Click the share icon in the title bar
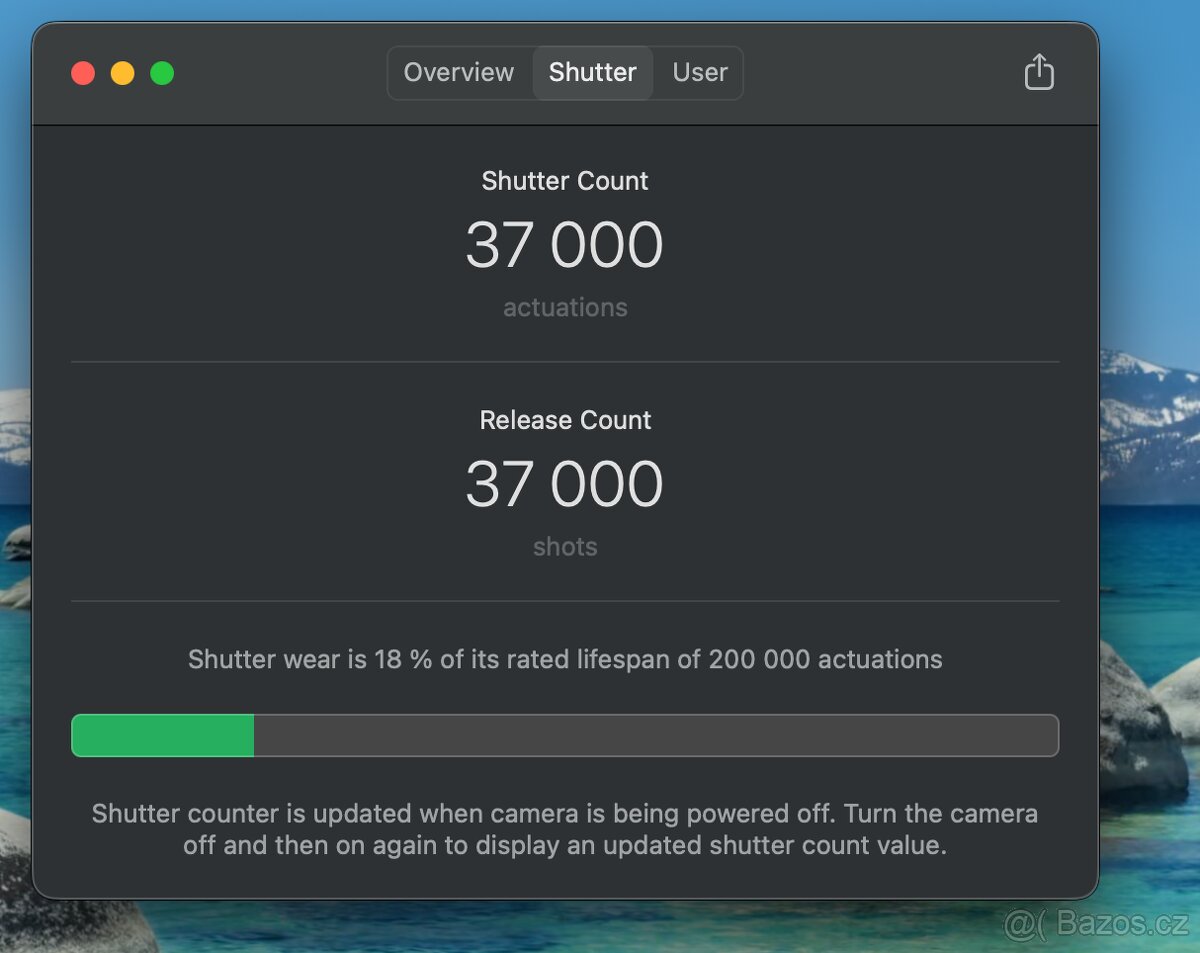This screenshot has height=953, width=1200. point(1039,72)
